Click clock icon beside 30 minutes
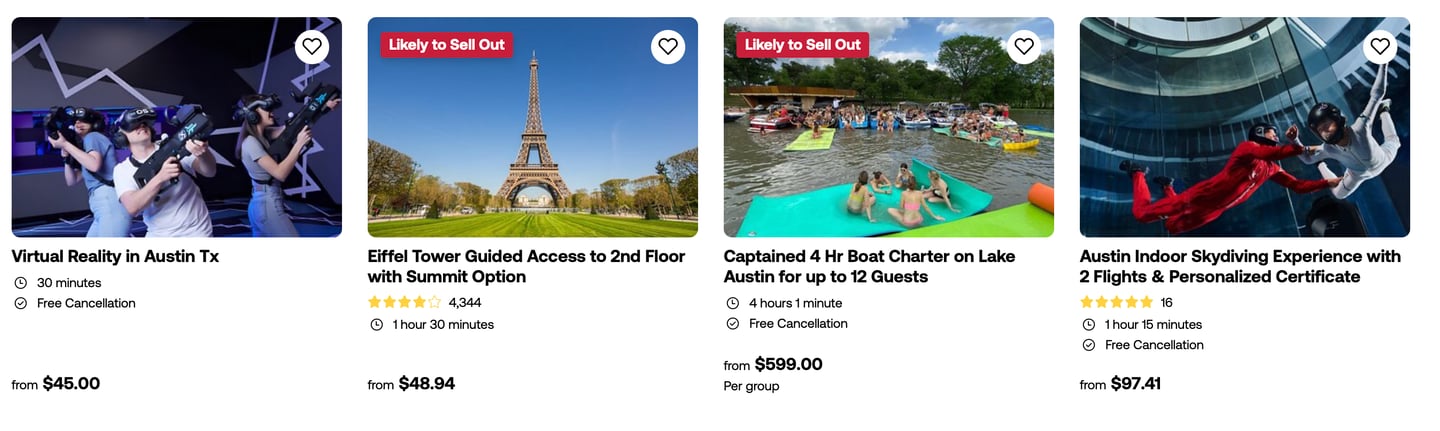The image size is (1440, 431). [20, 283]
